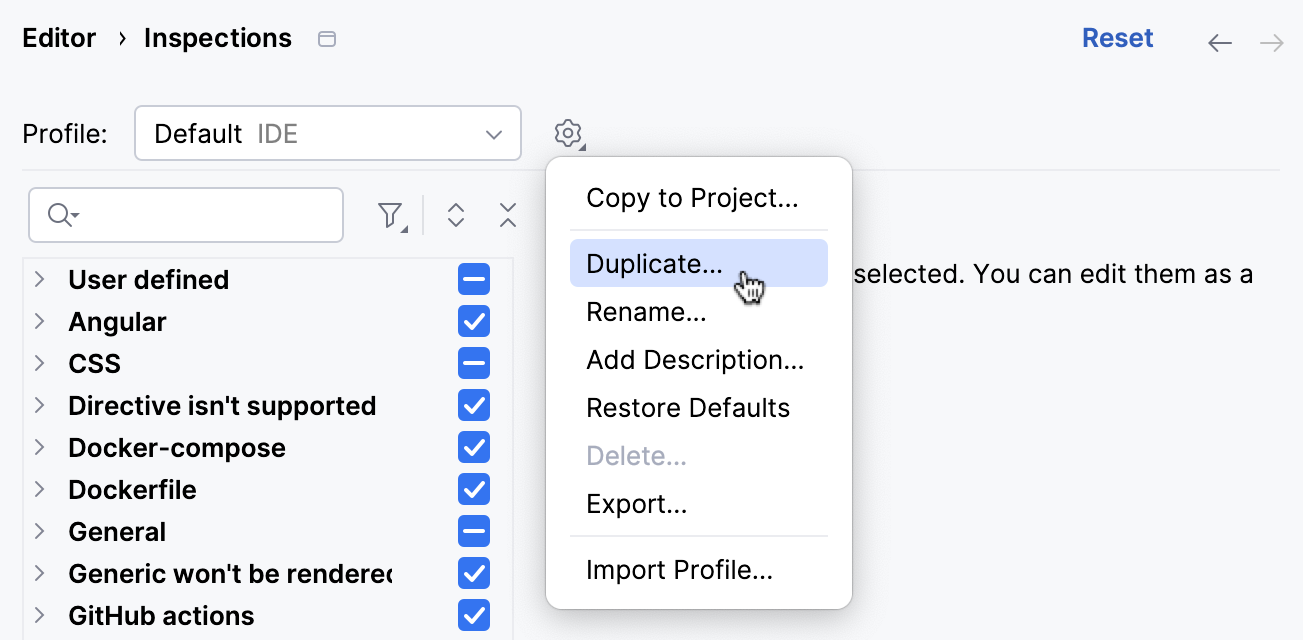Viewport: 1303px width, 640px height.
Task: Expand the GitHub actions group
Action: pos(40,615)
